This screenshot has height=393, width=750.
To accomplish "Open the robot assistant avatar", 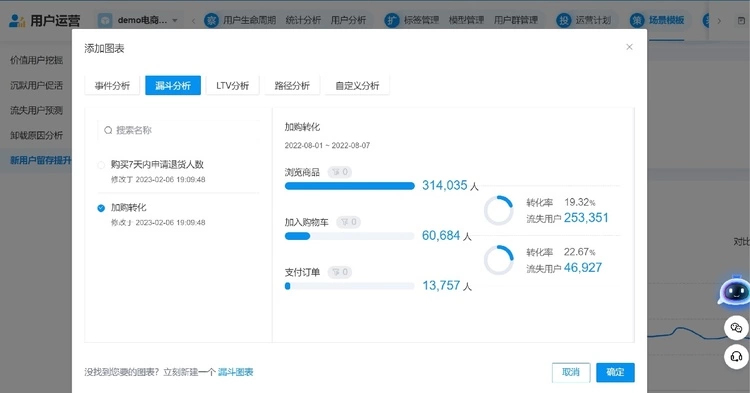I will click(734, 290).
